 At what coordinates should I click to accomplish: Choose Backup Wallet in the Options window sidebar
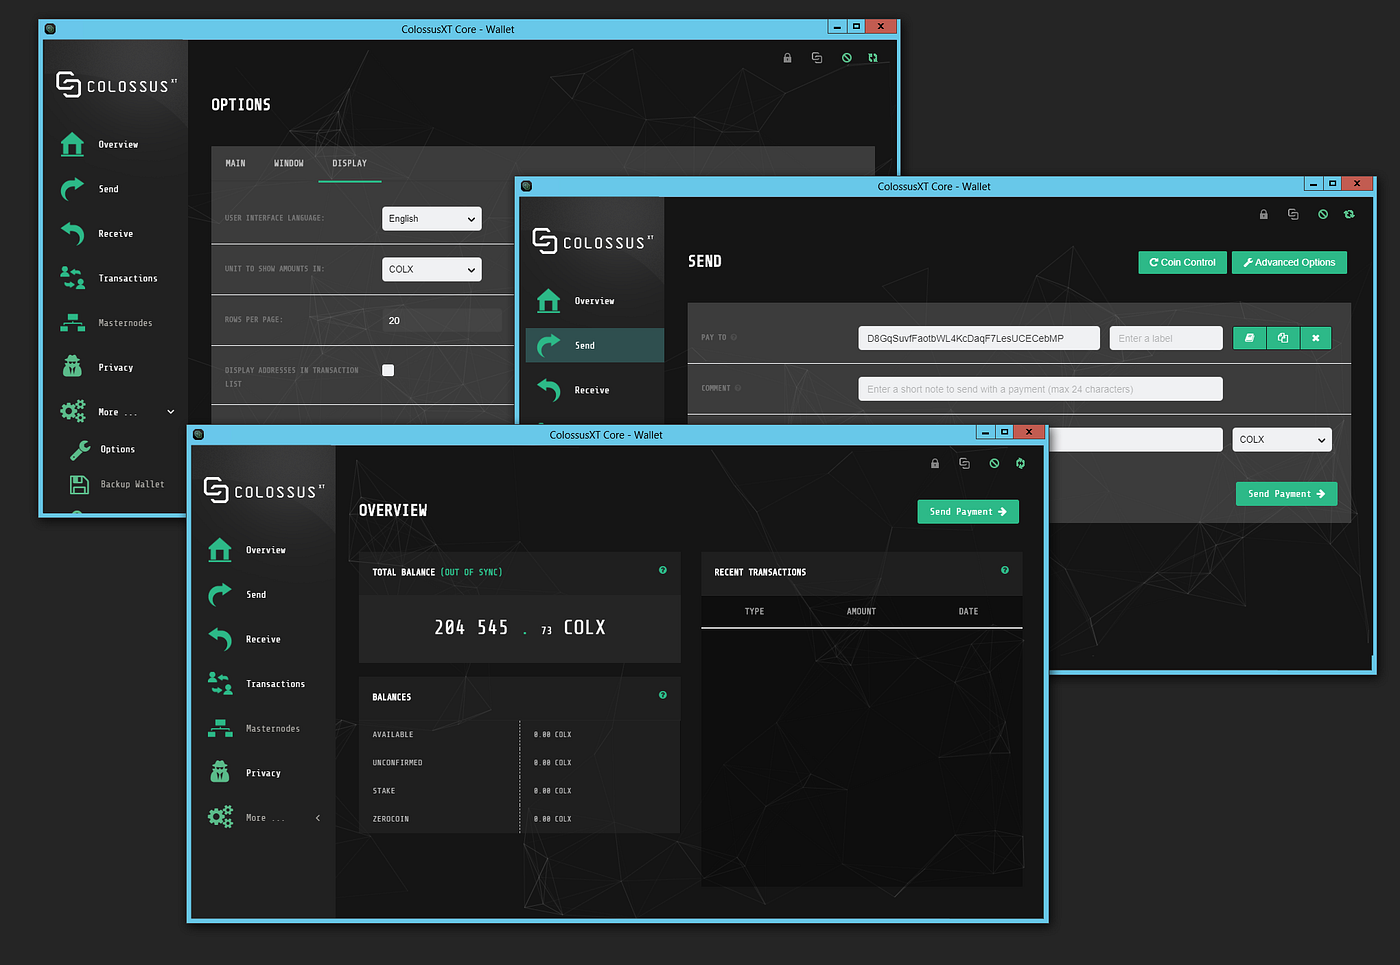(x=117, y=484)
